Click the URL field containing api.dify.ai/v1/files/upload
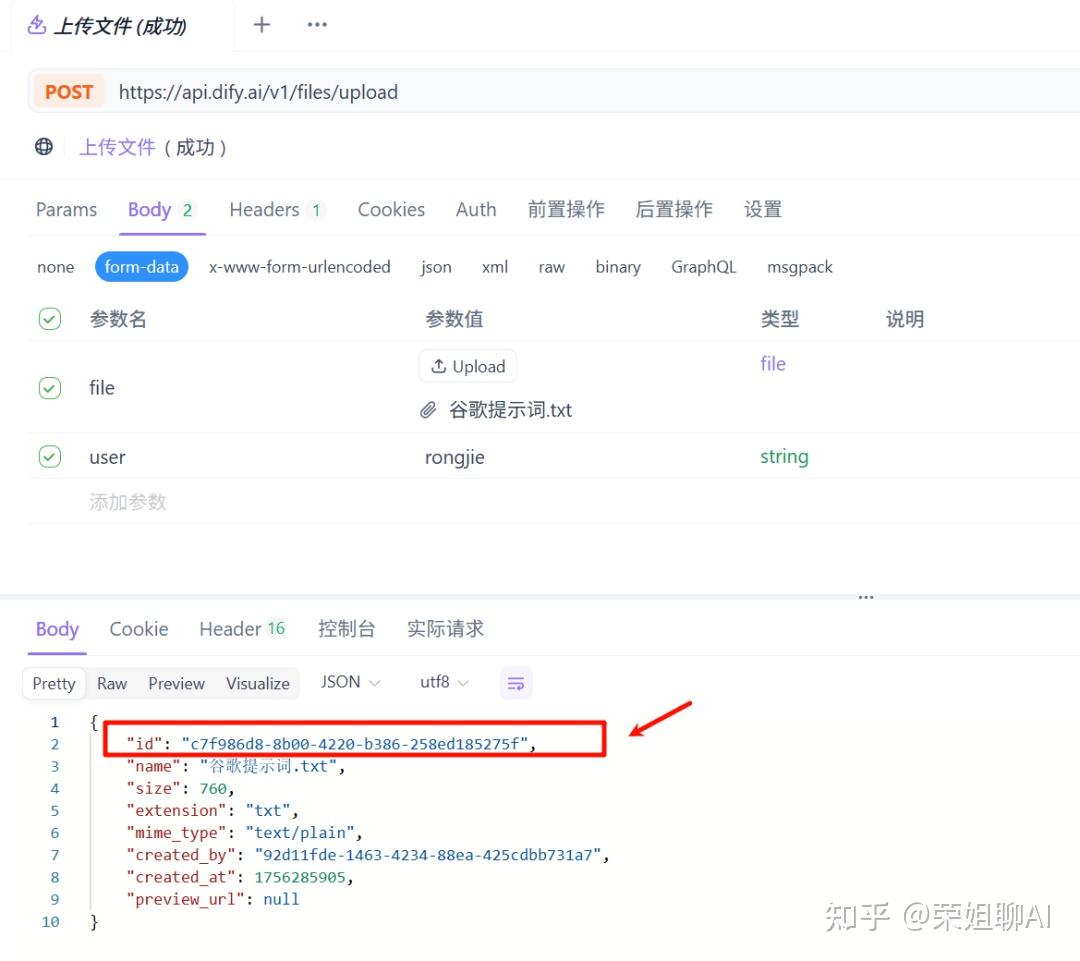This screenshot has width=1080, height=961. pos(258,91)
